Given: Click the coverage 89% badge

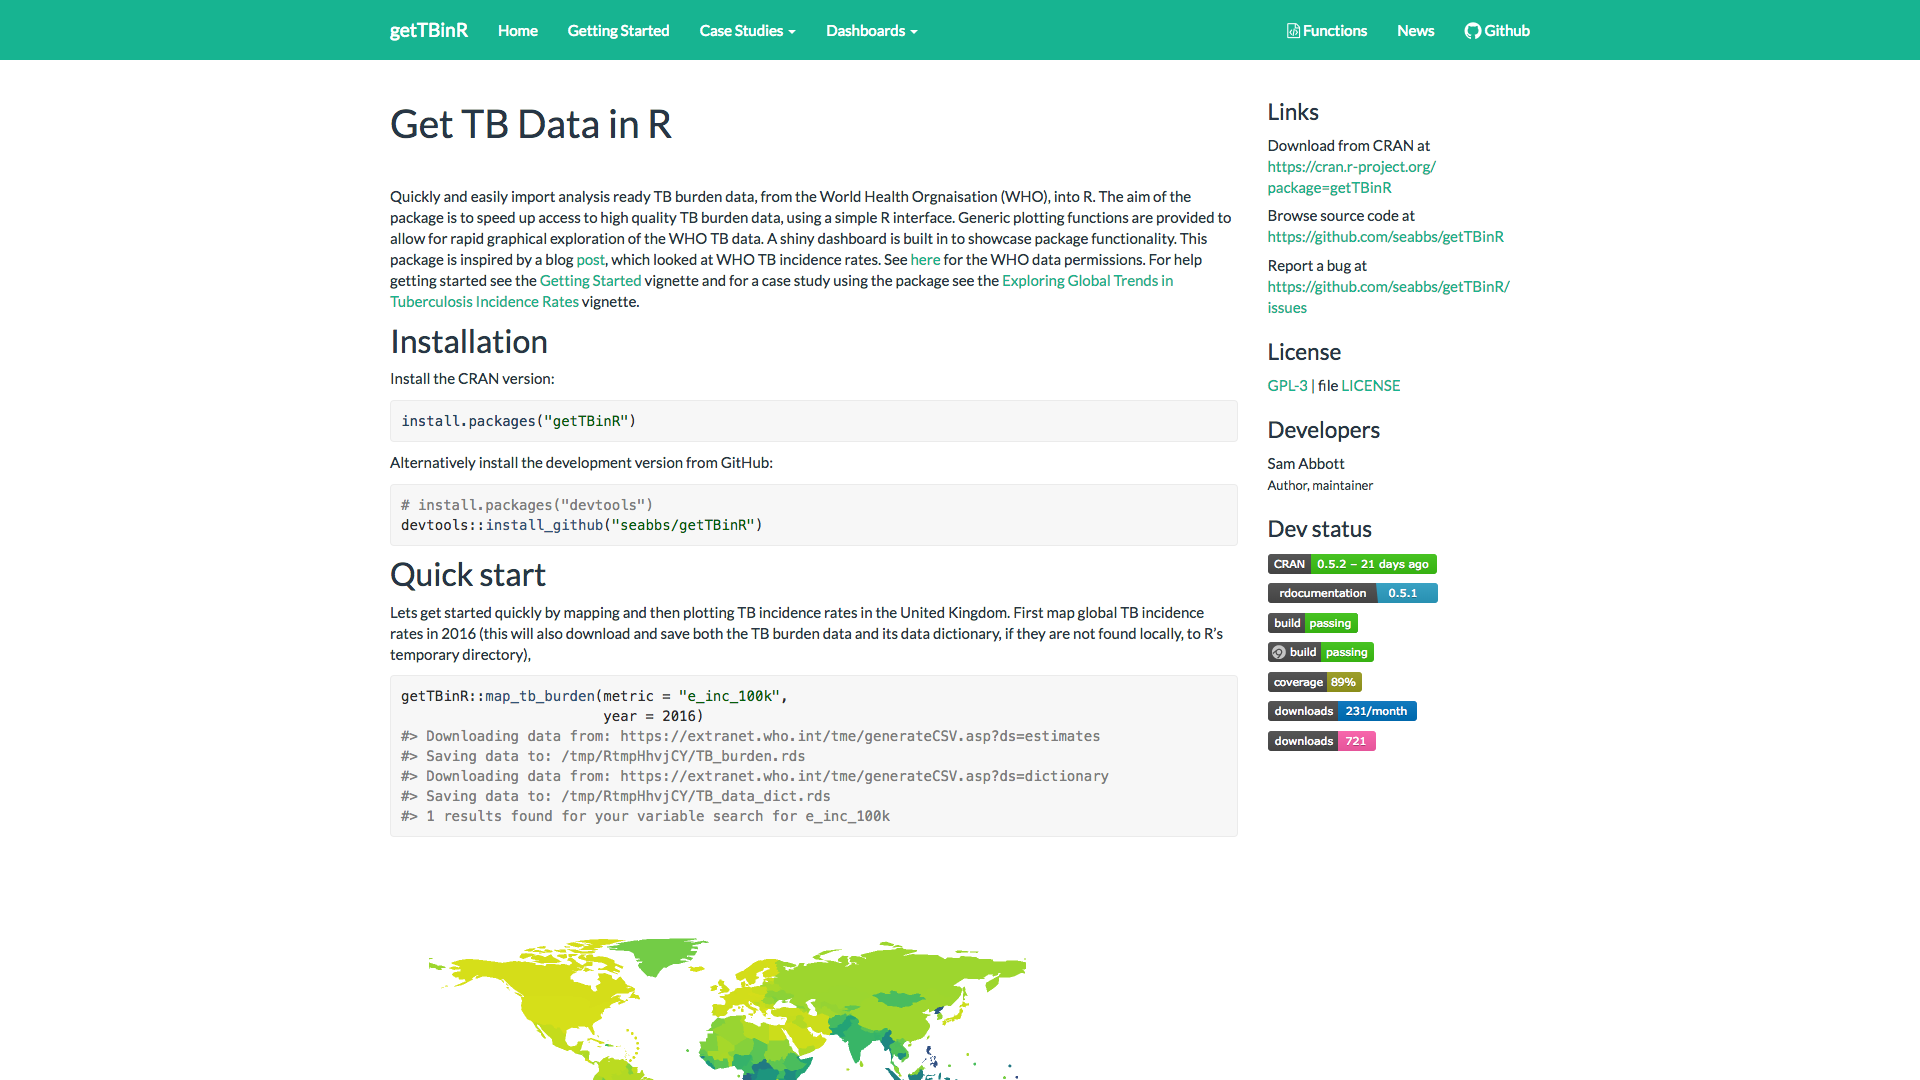Looking at the screenshot, I should coord(1314,682).
